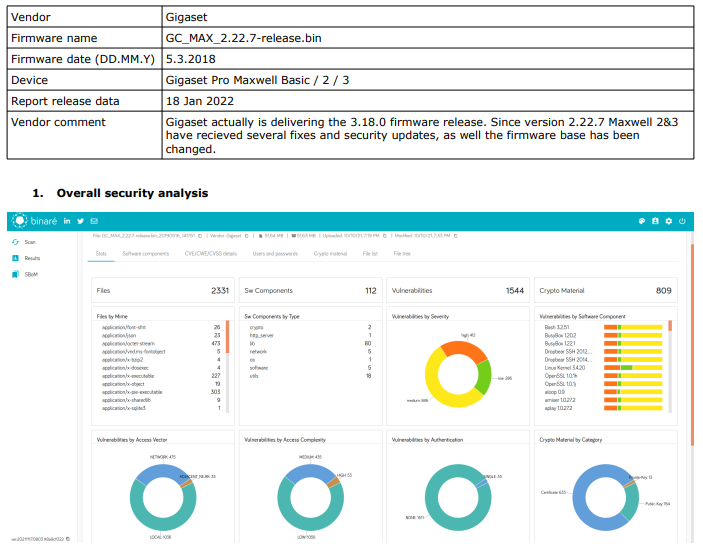This screenshot has height=549, width=703.
Task: Copy the firmware file name
Action: pyautogui.click(x=200, y=236)
